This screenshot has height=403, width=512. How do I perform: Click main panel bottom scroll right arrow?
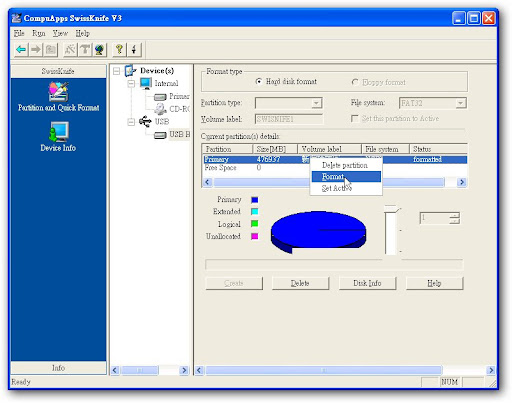[490, 370]
